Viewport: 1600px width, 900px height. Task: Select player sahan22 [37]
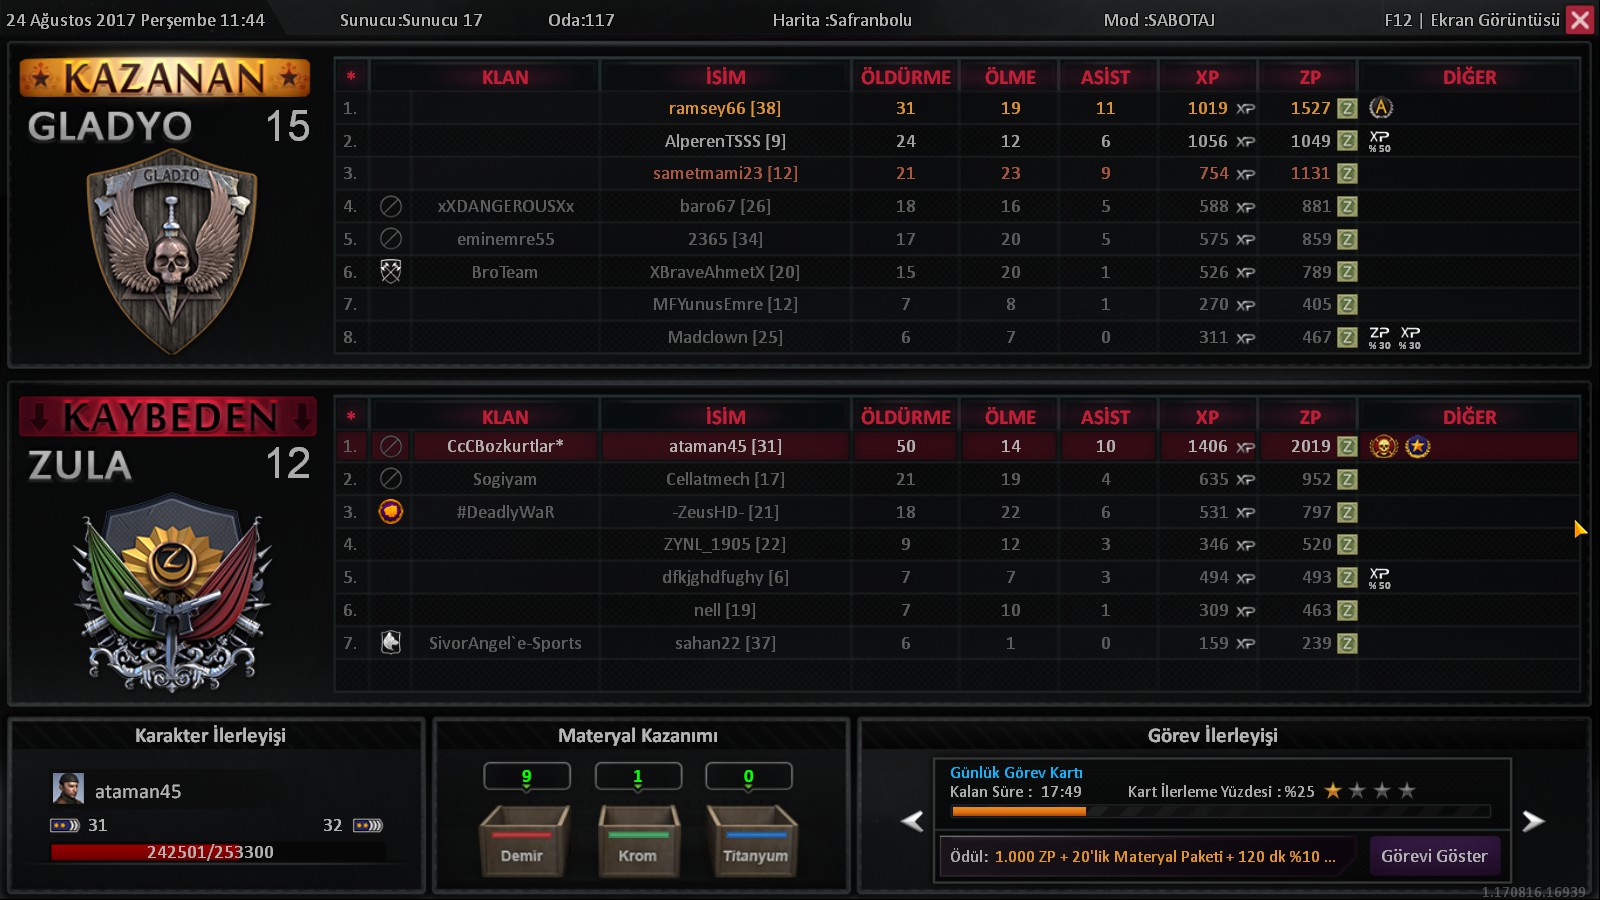coord(725,643)
